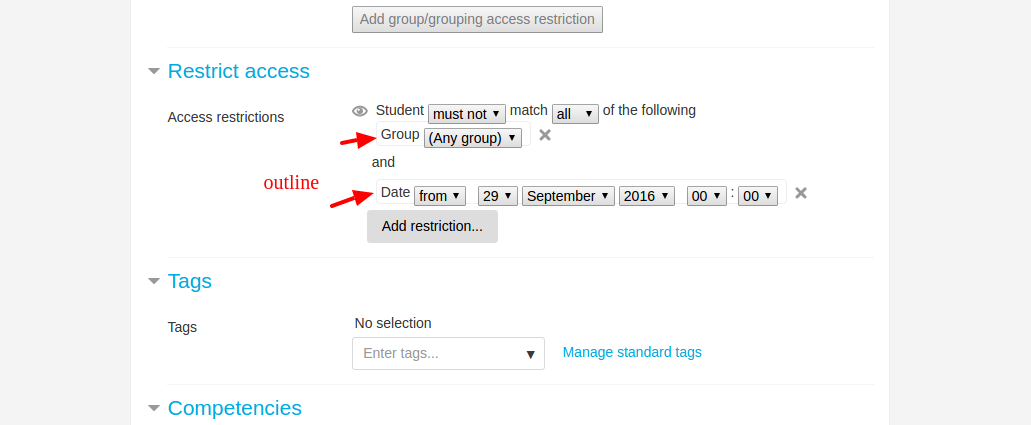Open the Manage standard tags link
This screenshot has height=425, width=1031.
point(632,352)
